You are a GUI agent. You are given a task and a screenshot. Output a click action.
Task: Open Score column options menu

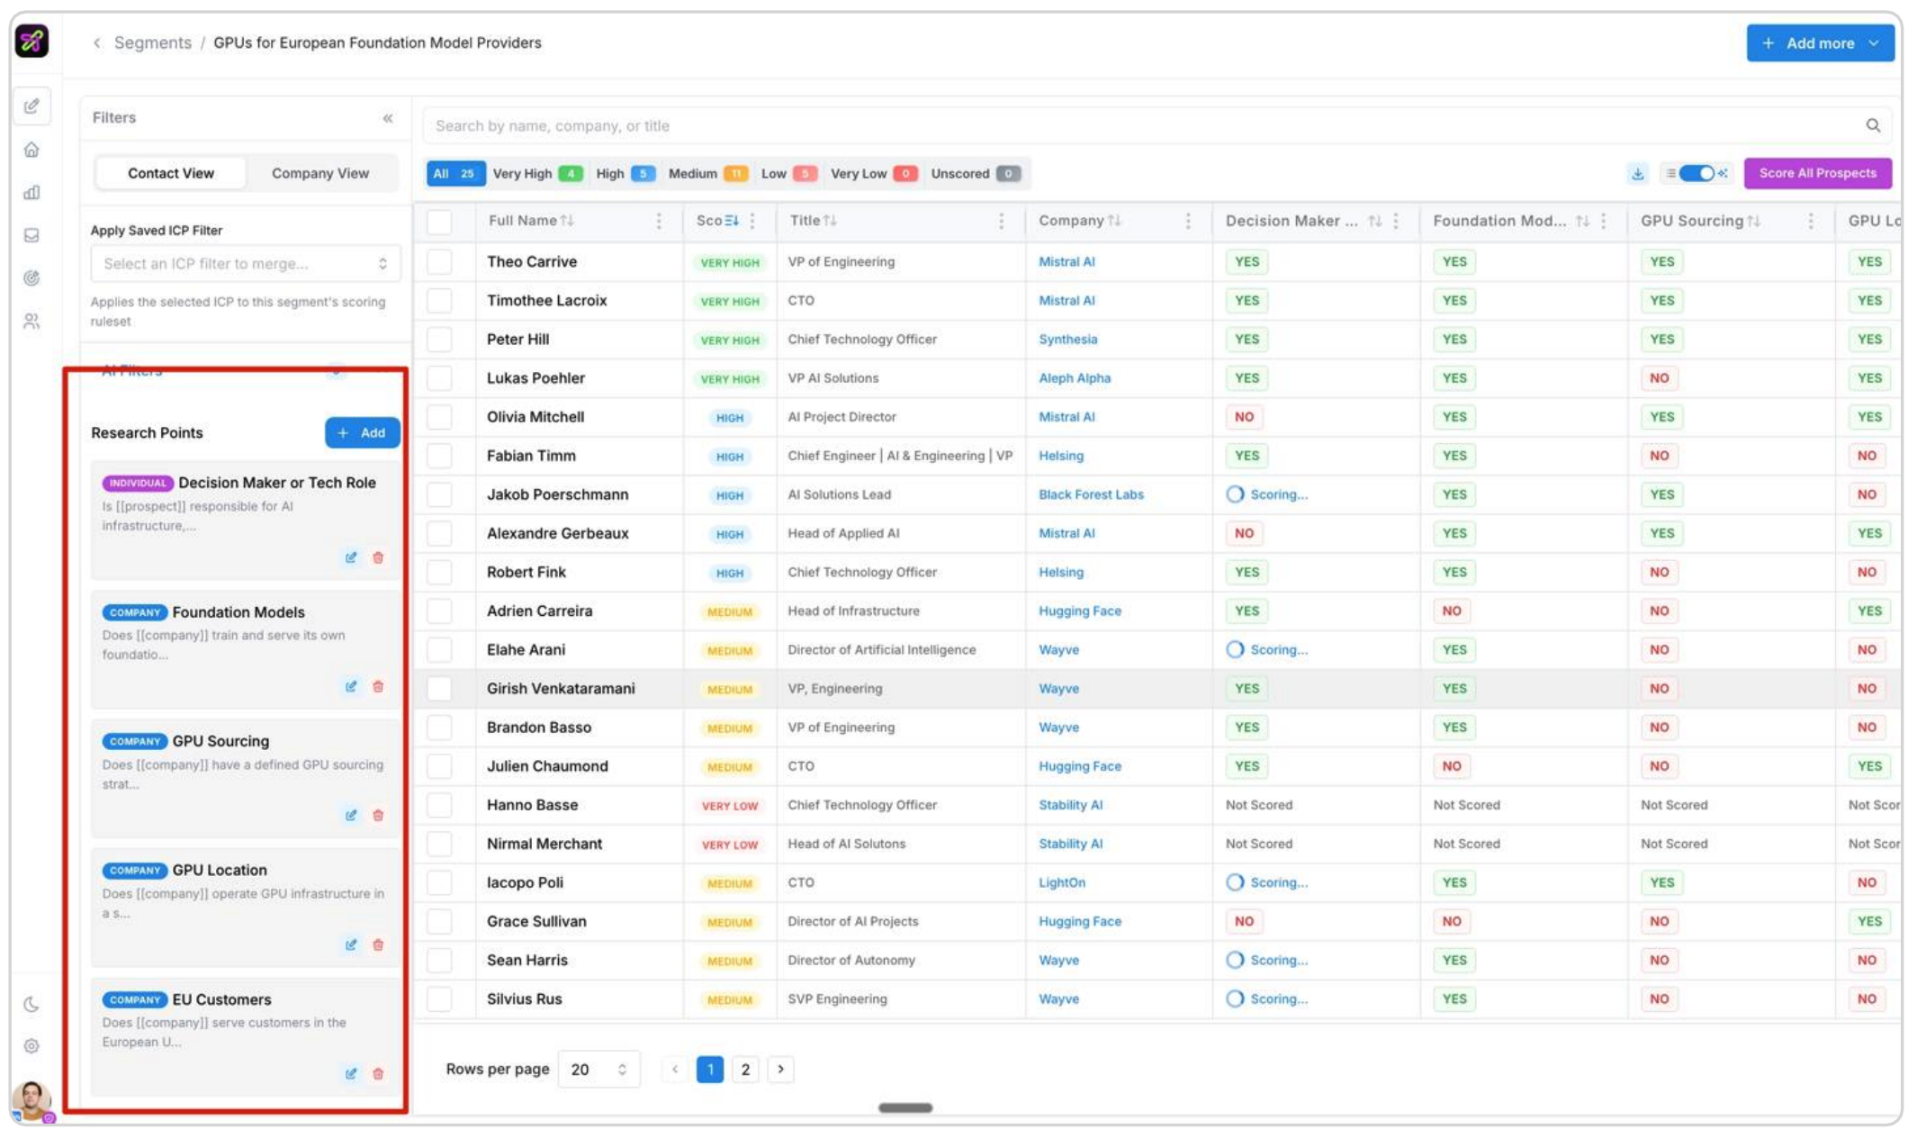coord(753,221)
